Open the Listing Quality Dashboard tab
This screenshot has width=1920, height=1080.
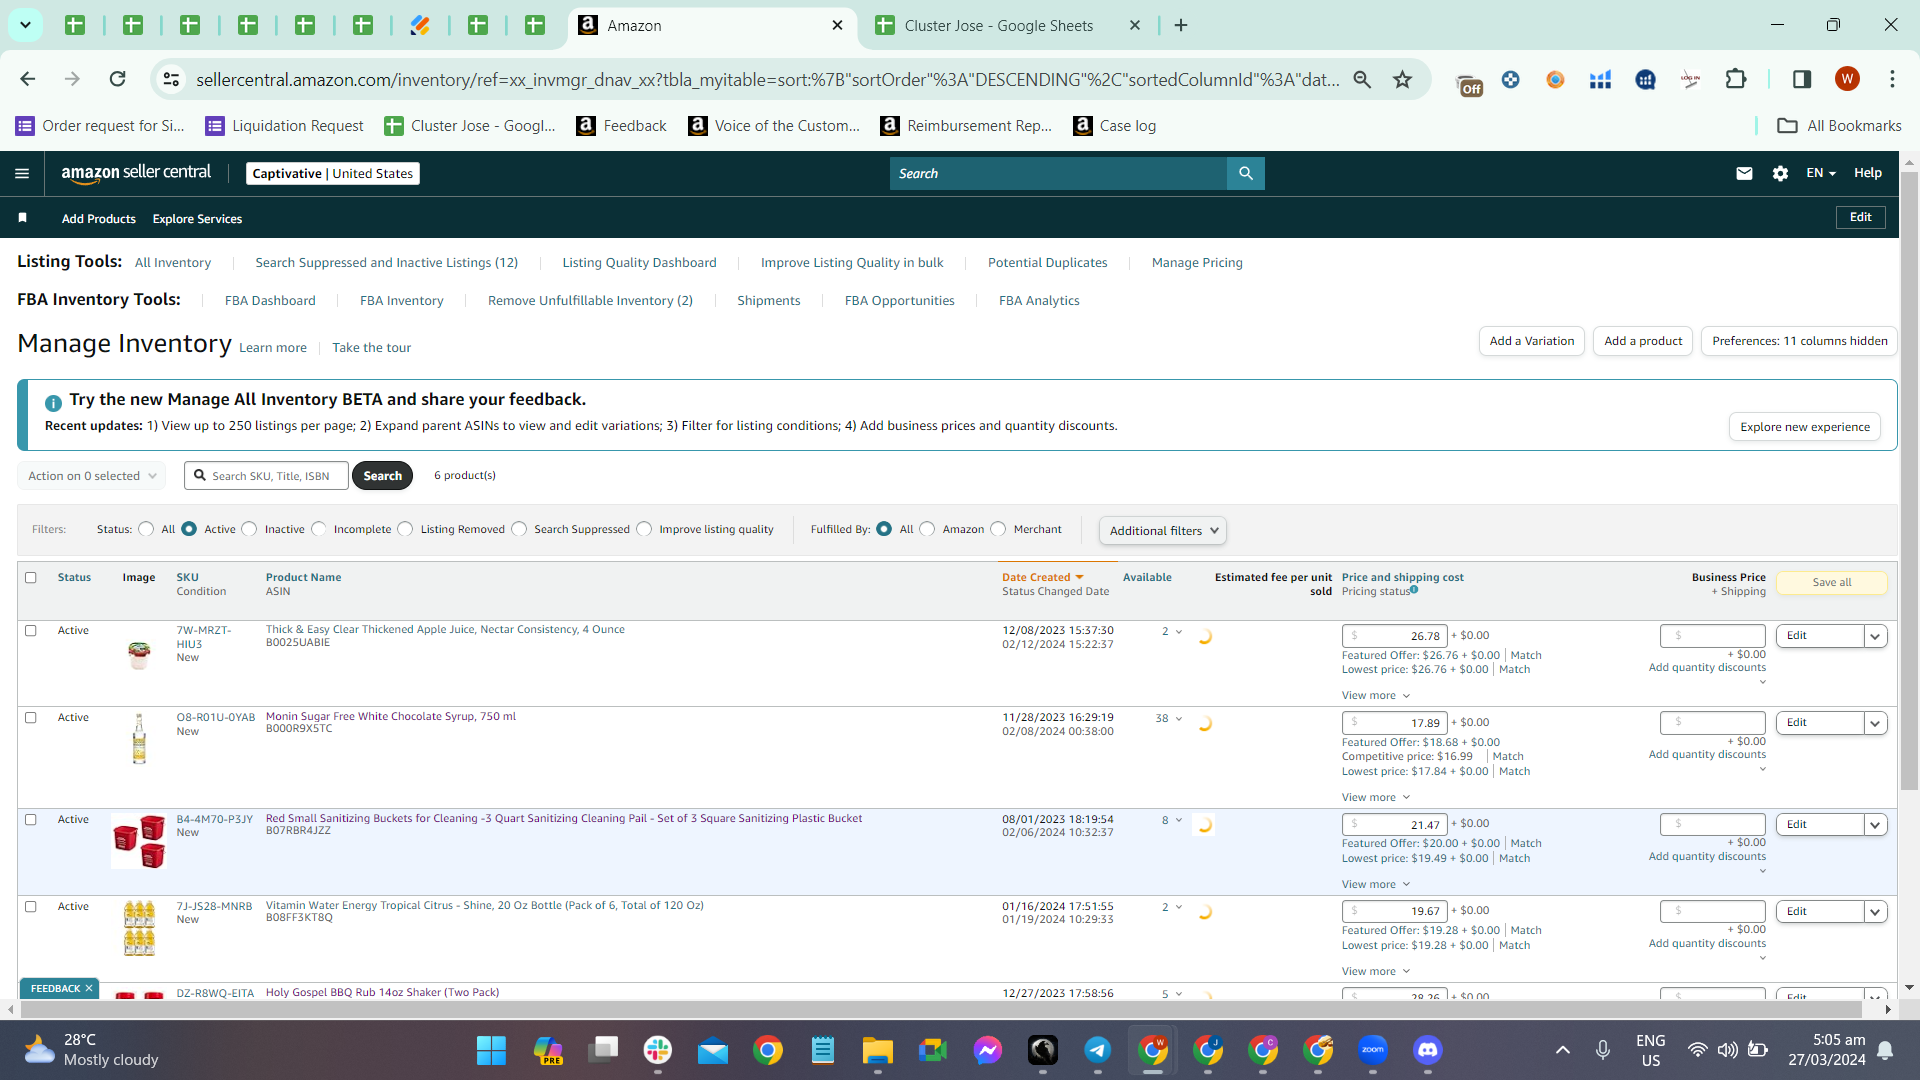(639, 262)
